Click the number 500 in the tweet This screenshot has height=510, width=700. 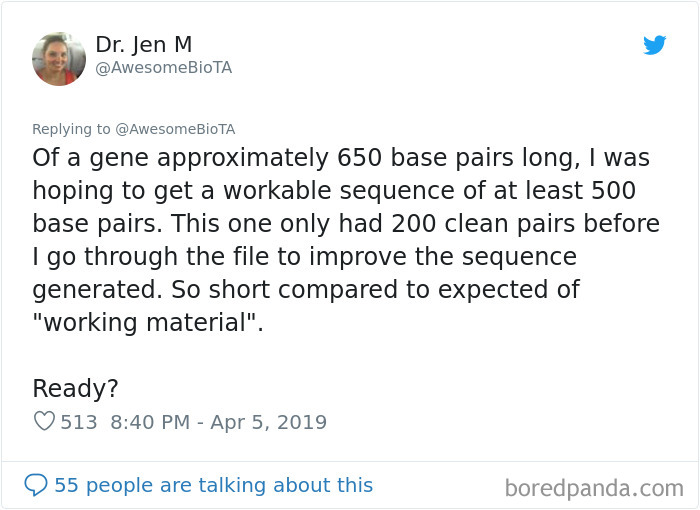(613, 191)
